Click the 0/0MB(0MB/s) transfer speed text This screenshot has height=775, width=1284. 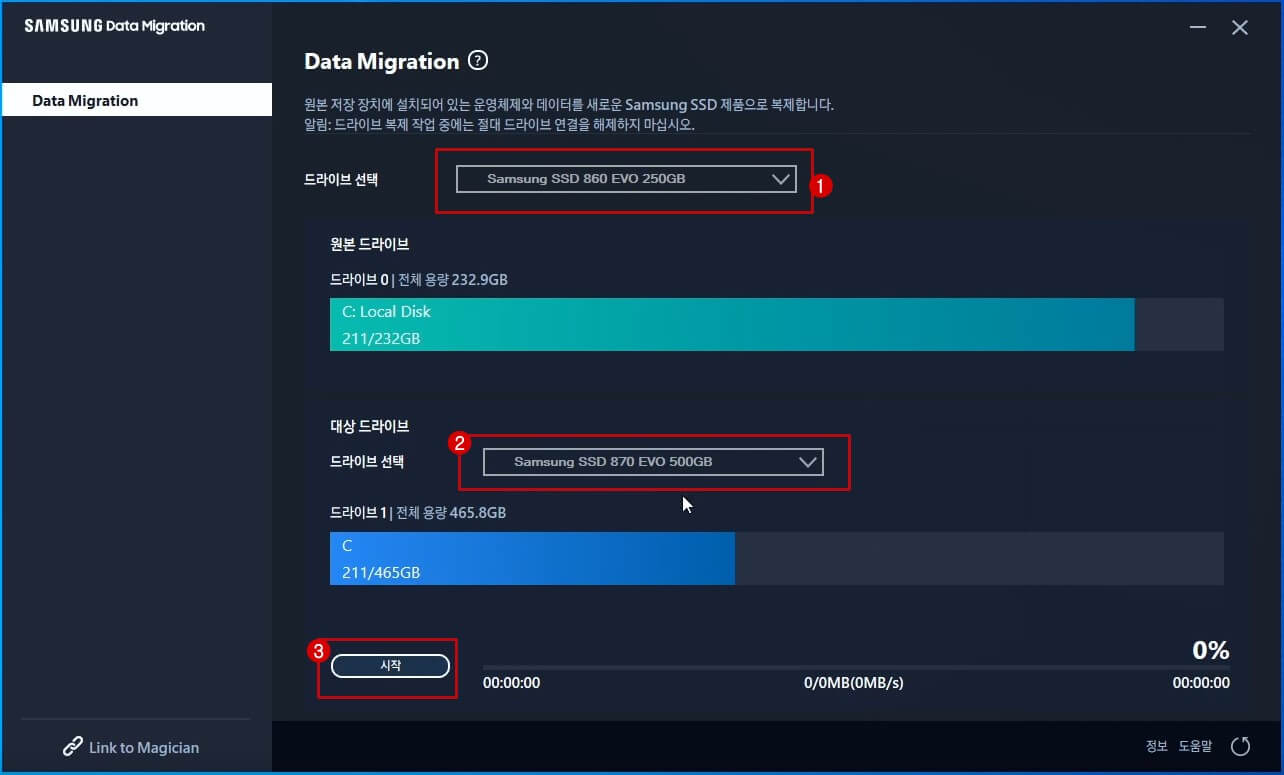[854, 683]
